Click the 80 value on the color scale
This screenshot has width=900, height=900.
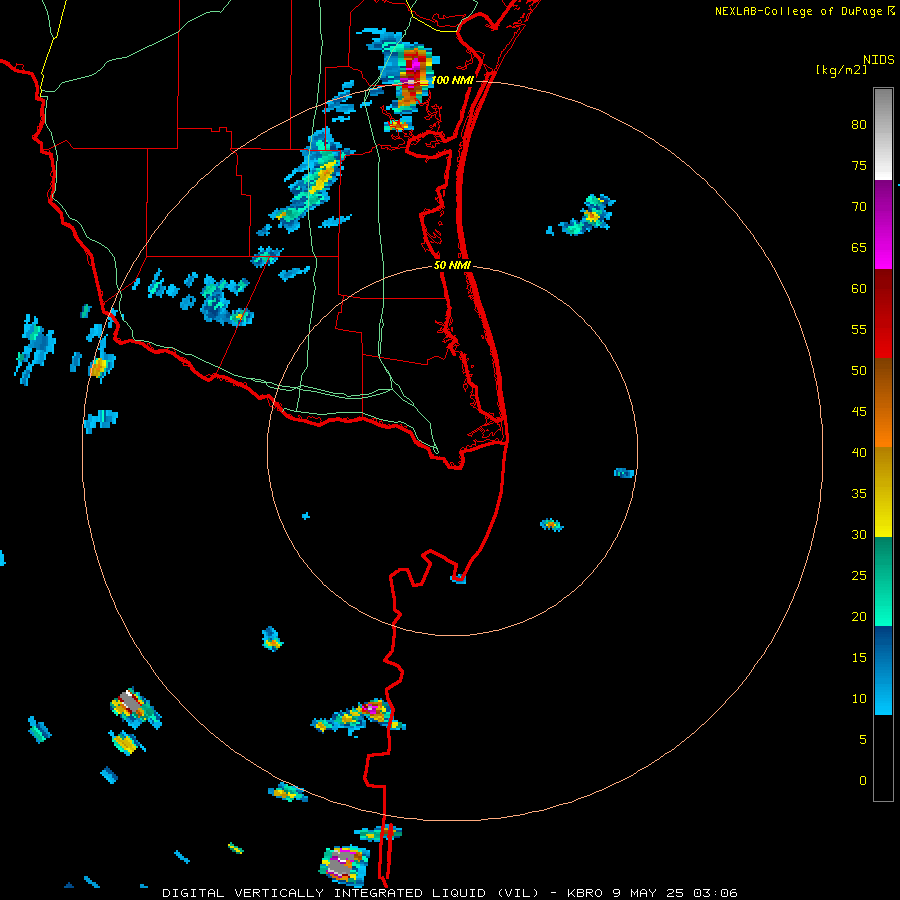click(x=859, y=125)
